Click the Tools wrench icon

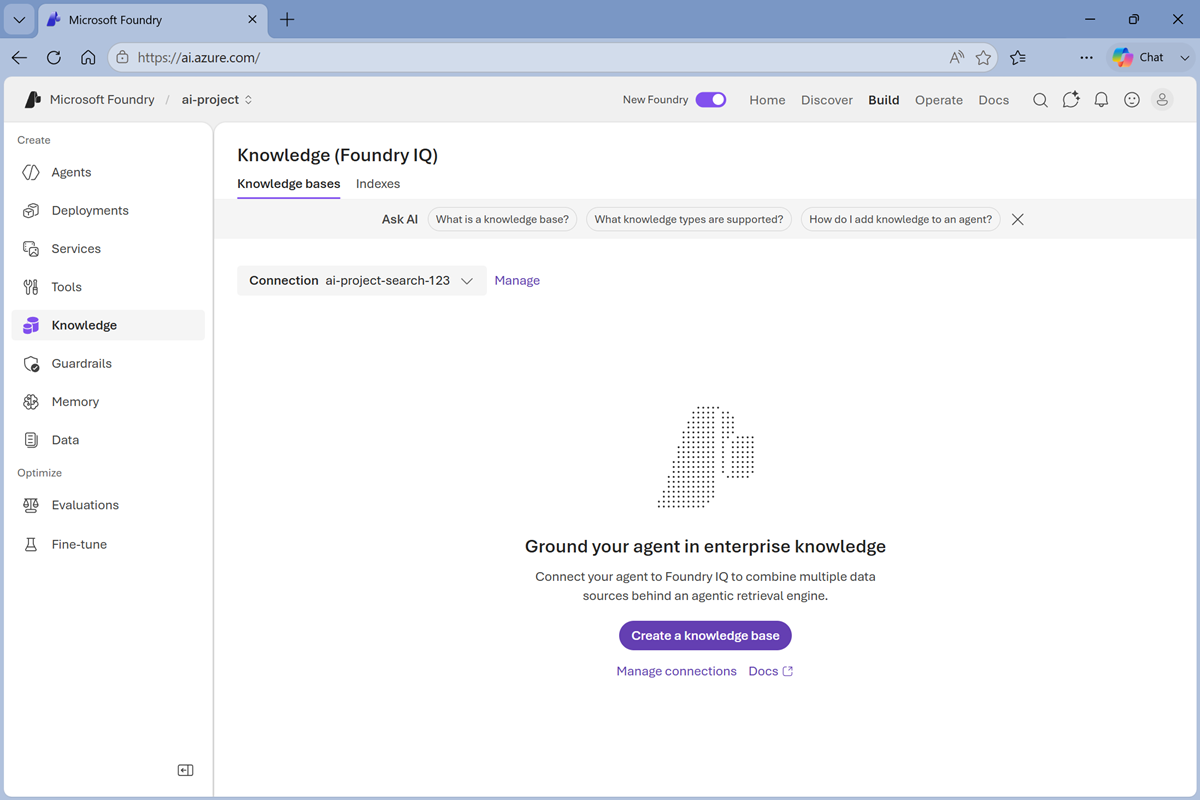[x=31, y=287]
